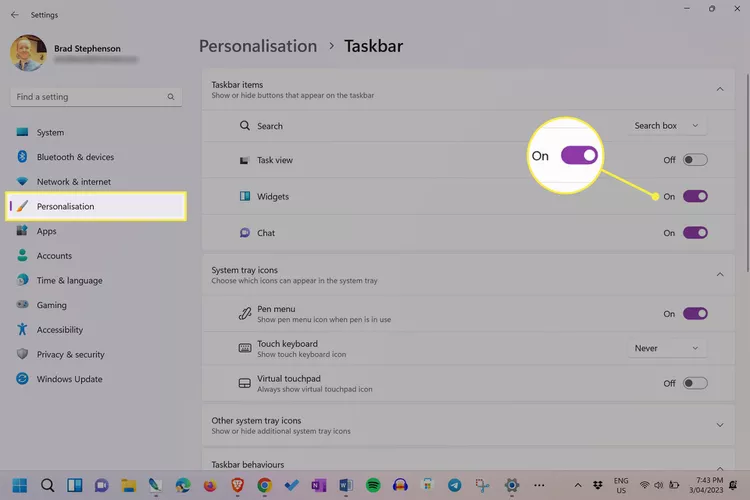This screenshot has width=750, height=500.
Task: Open the Apps settings category
Action: [x=96, y=231]
